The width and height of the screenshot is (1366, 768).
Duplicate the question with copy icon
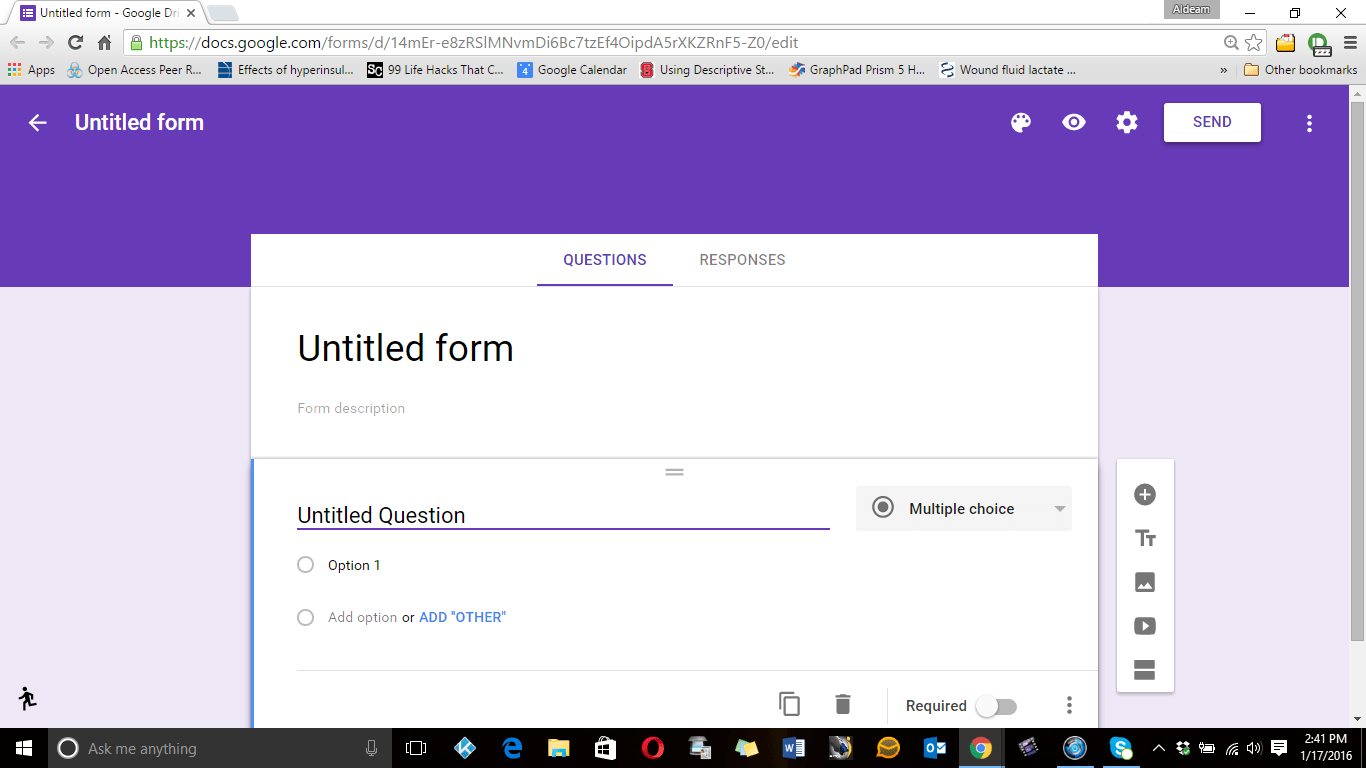pos(789,705)
